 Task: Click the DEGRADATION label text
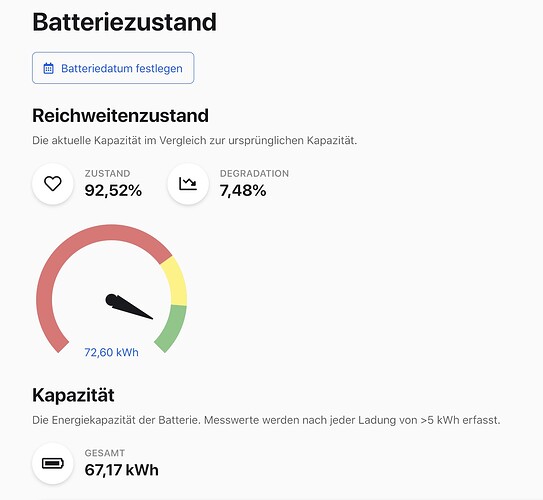tap(254, 173)
